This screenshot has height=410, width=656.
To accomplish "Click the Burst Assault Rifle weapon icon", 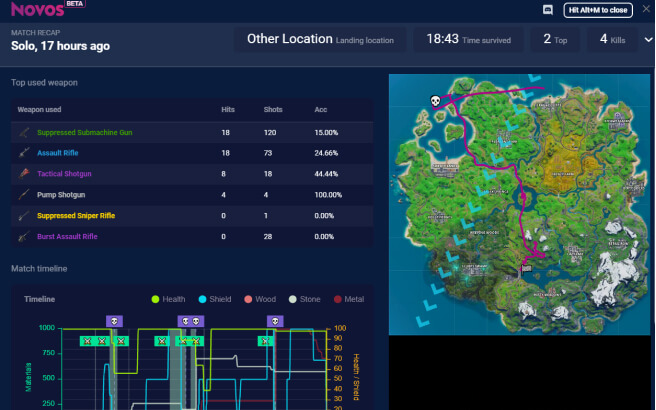I will [x=24, y=236].
